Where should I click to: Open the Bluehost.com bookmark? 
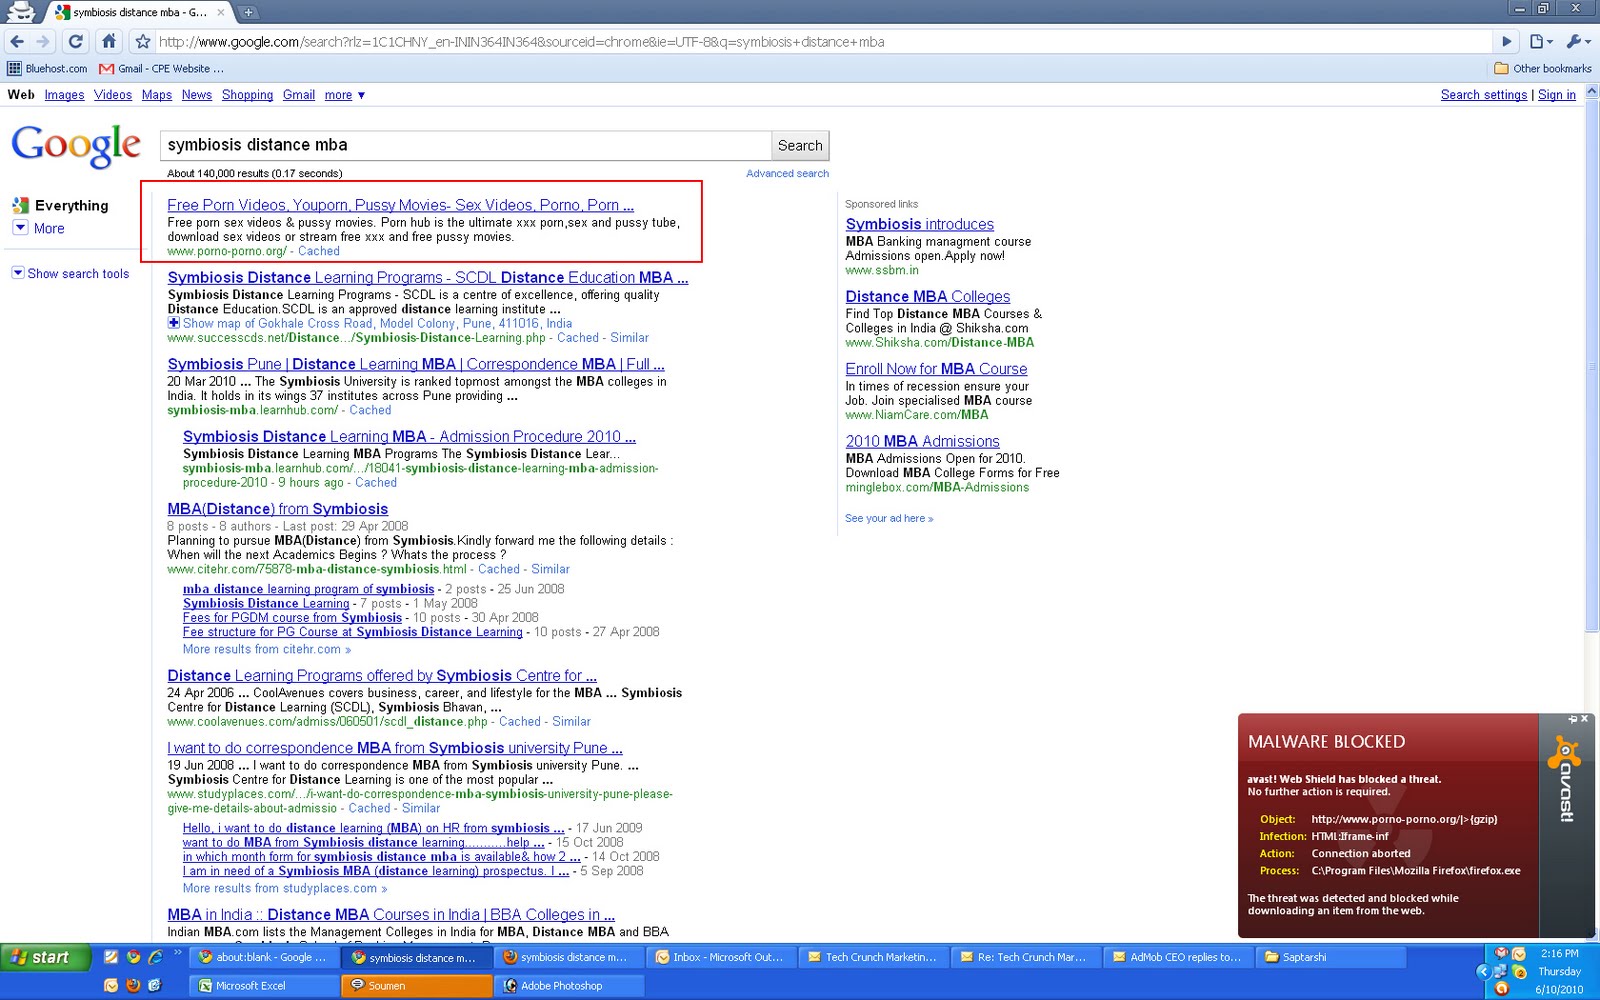(x=48, y=69)
